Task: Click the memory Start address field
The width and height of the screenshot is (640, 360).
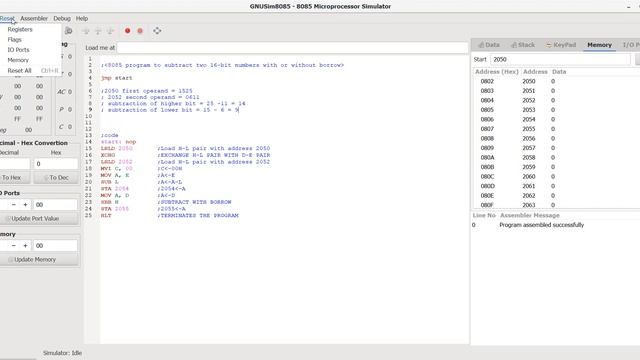Action: [x=560, y=60]
